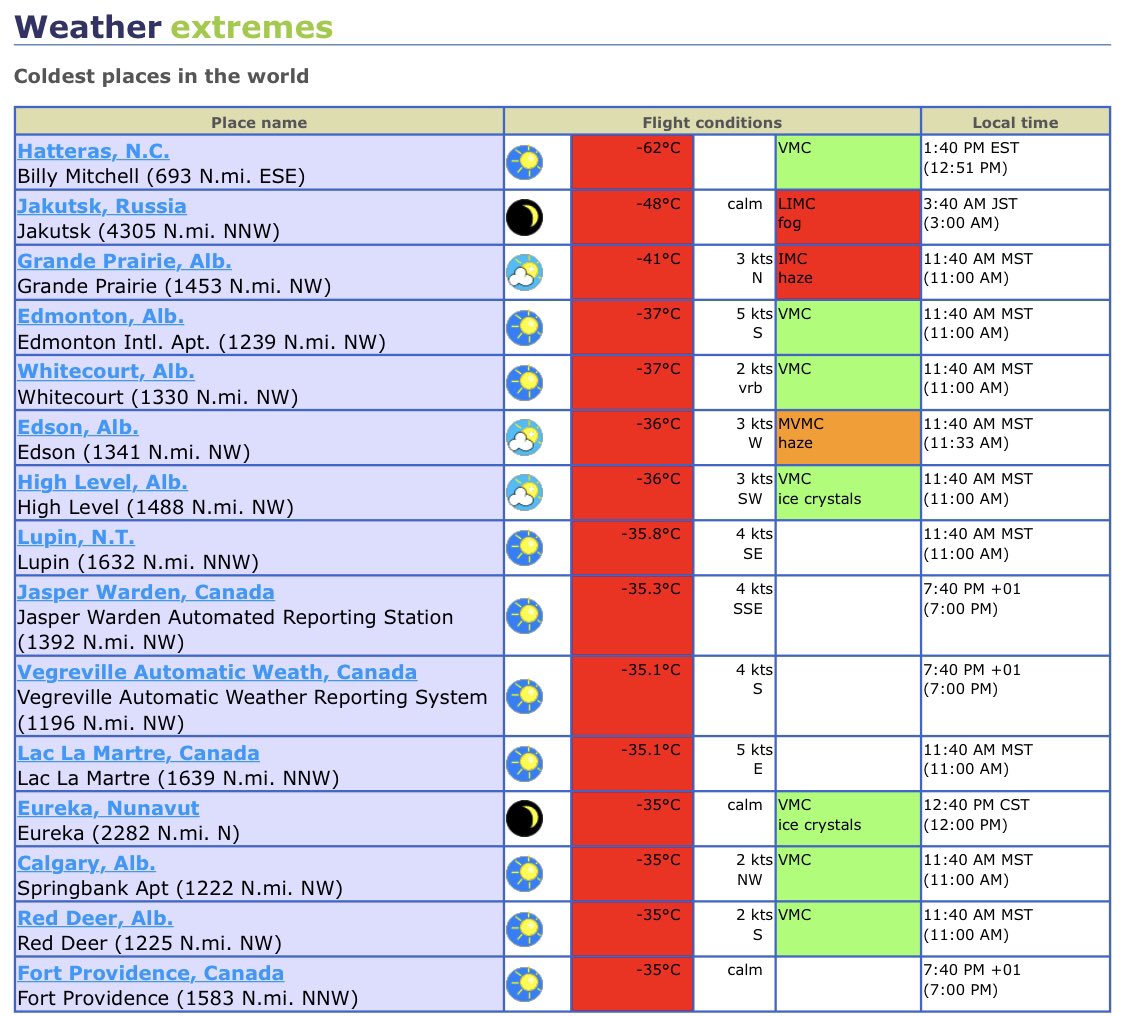The height and width of the screenshot is (1016, 1125).
Task: Click 'VMC ice crystals' in Eureka row
Action: (848, 819)
